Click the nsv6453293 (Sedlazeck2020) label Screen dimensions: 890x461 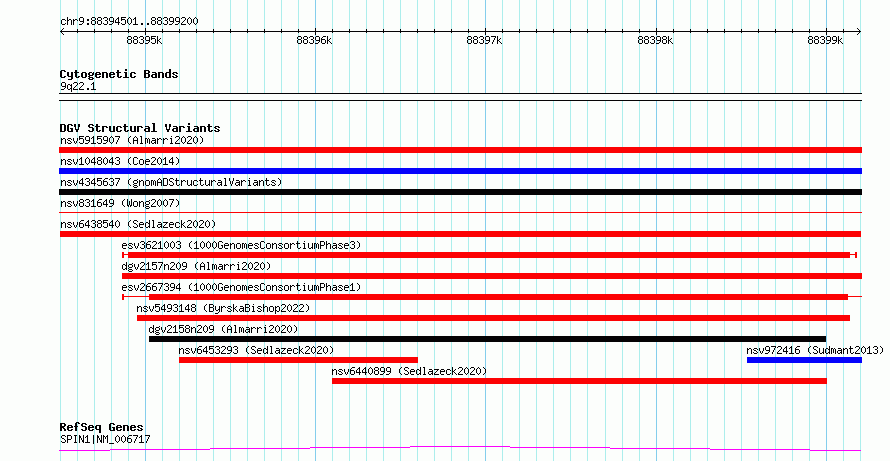[256, 350]
